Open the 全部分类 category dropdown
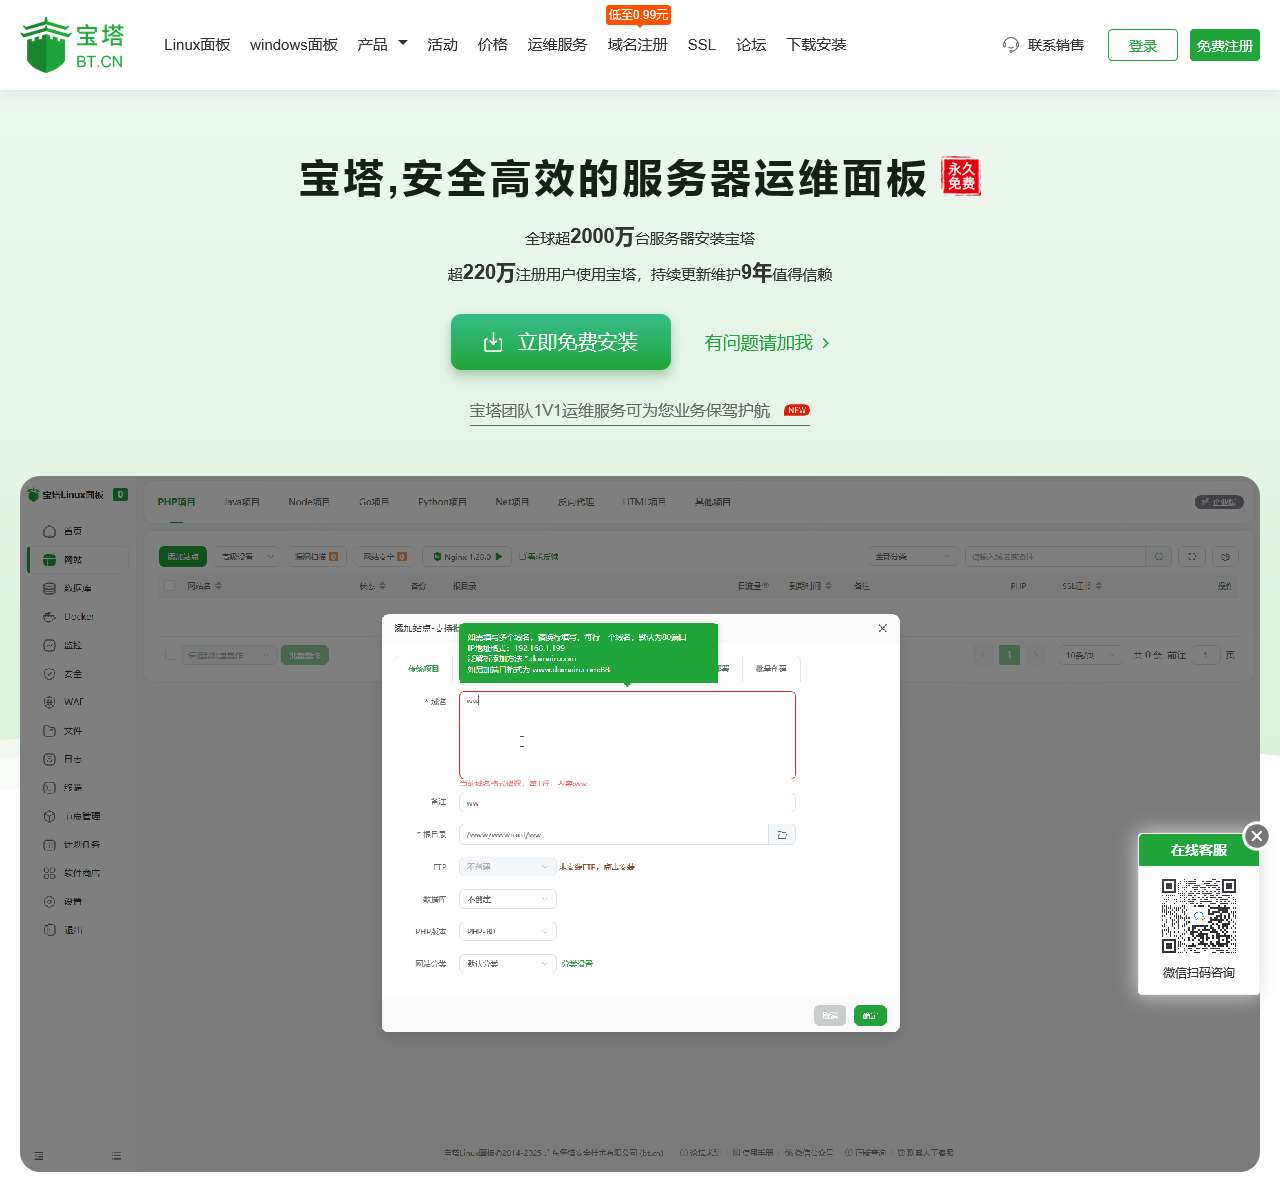This screenshot has height=1195, width=1280. pos(913,556)
